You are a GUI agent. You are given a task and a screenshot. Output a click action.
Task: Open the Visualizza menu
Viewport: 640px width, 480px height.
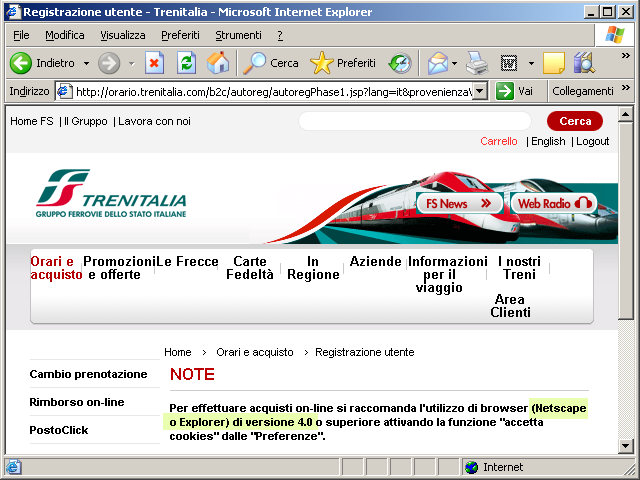(x=122, y=35)
